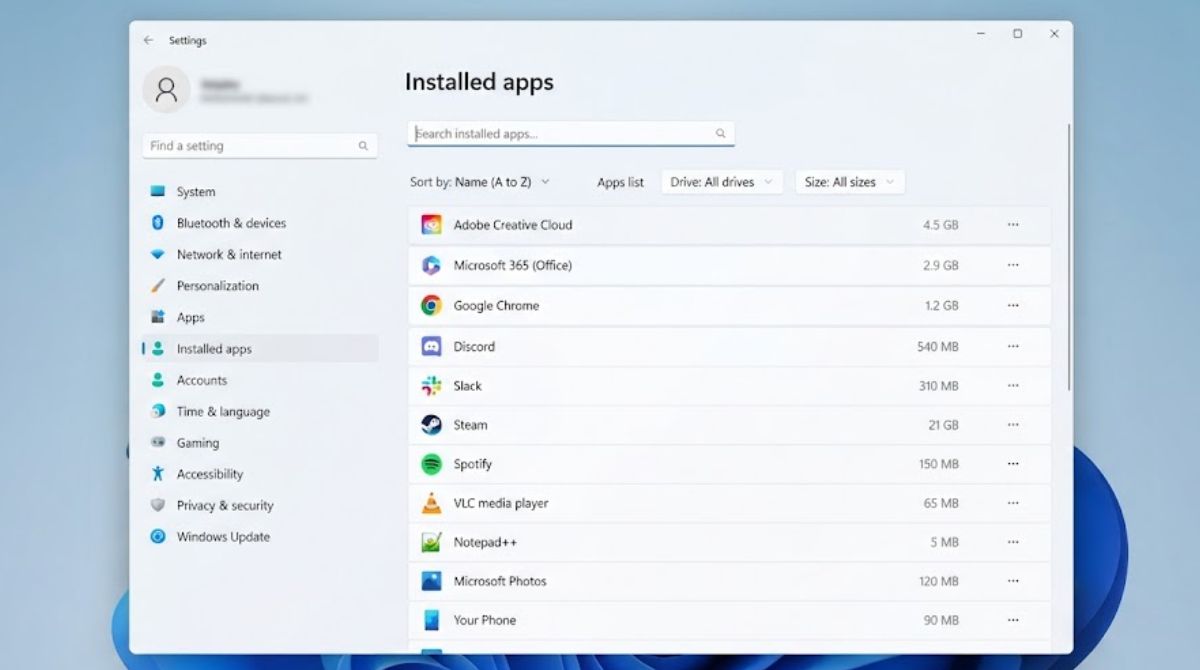This screenshot has width=1200, height=670.
Task: Click the Personalization brush icon
Action: click(x=157, y=286)
